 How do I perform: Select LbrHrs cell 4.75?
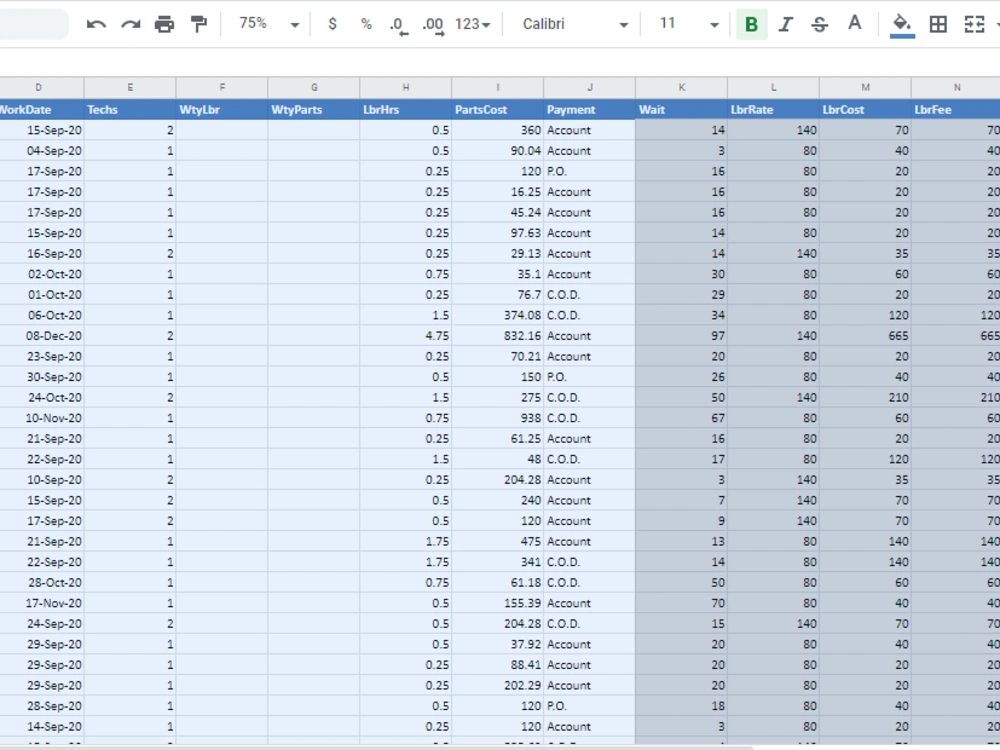406,335
